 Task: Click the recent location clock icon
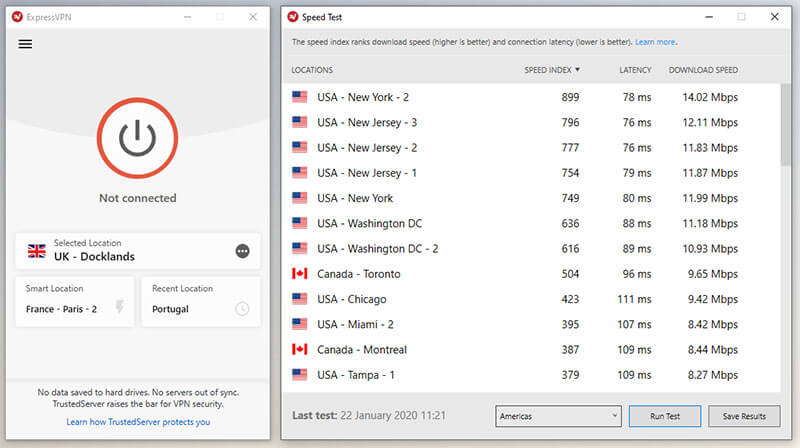(x=242, y=308)
